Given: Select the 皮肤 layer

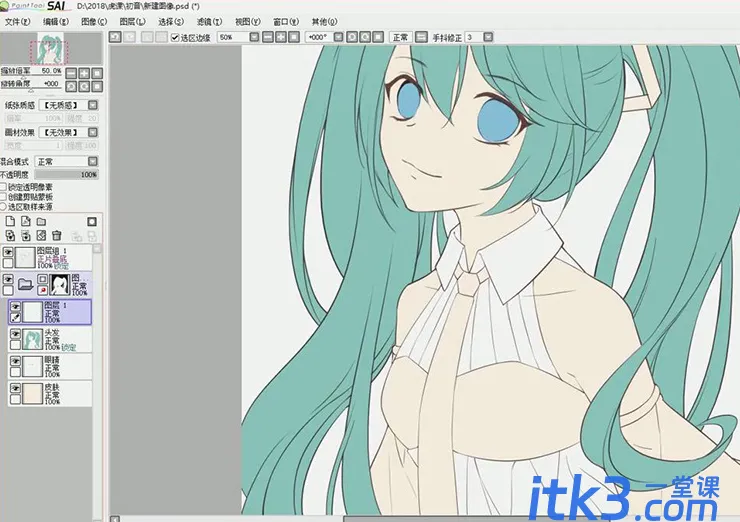Looking at the screenshot, I should [x=50, y=394].
